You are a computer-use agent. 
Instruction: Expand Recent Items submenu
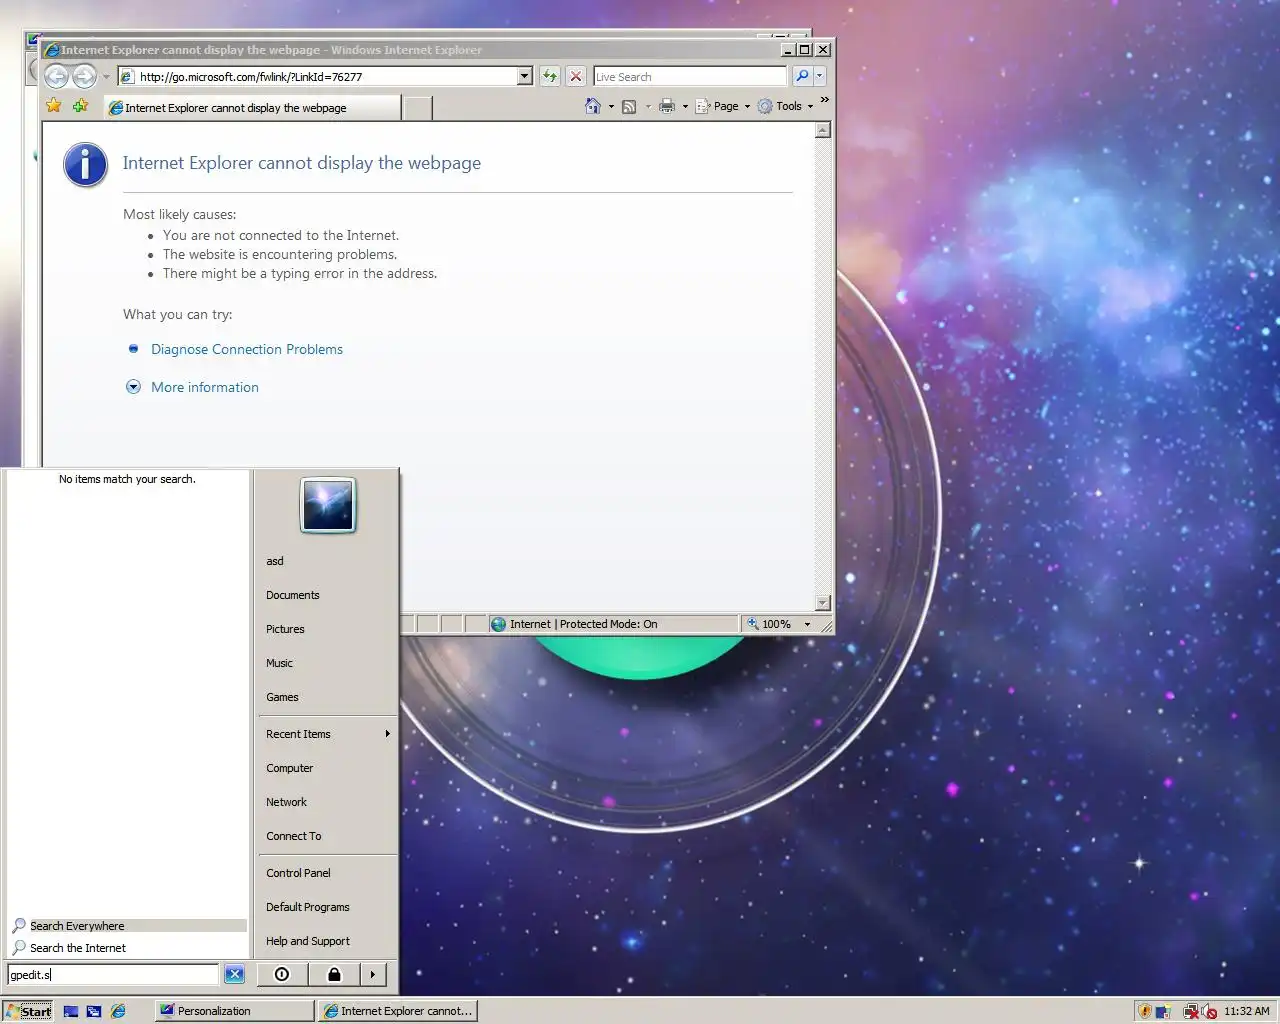[x=327, y=734]
